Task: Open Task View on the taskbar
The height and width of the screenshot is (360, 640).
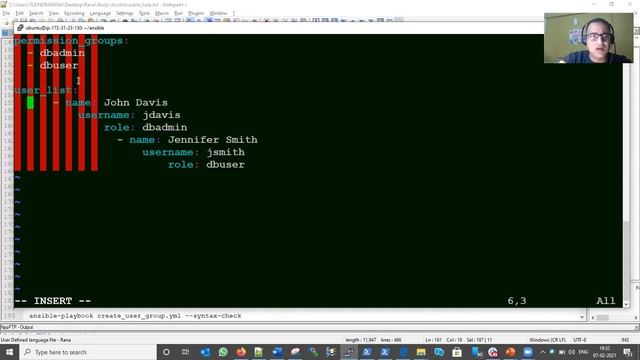Action: [x=185, y=352]
